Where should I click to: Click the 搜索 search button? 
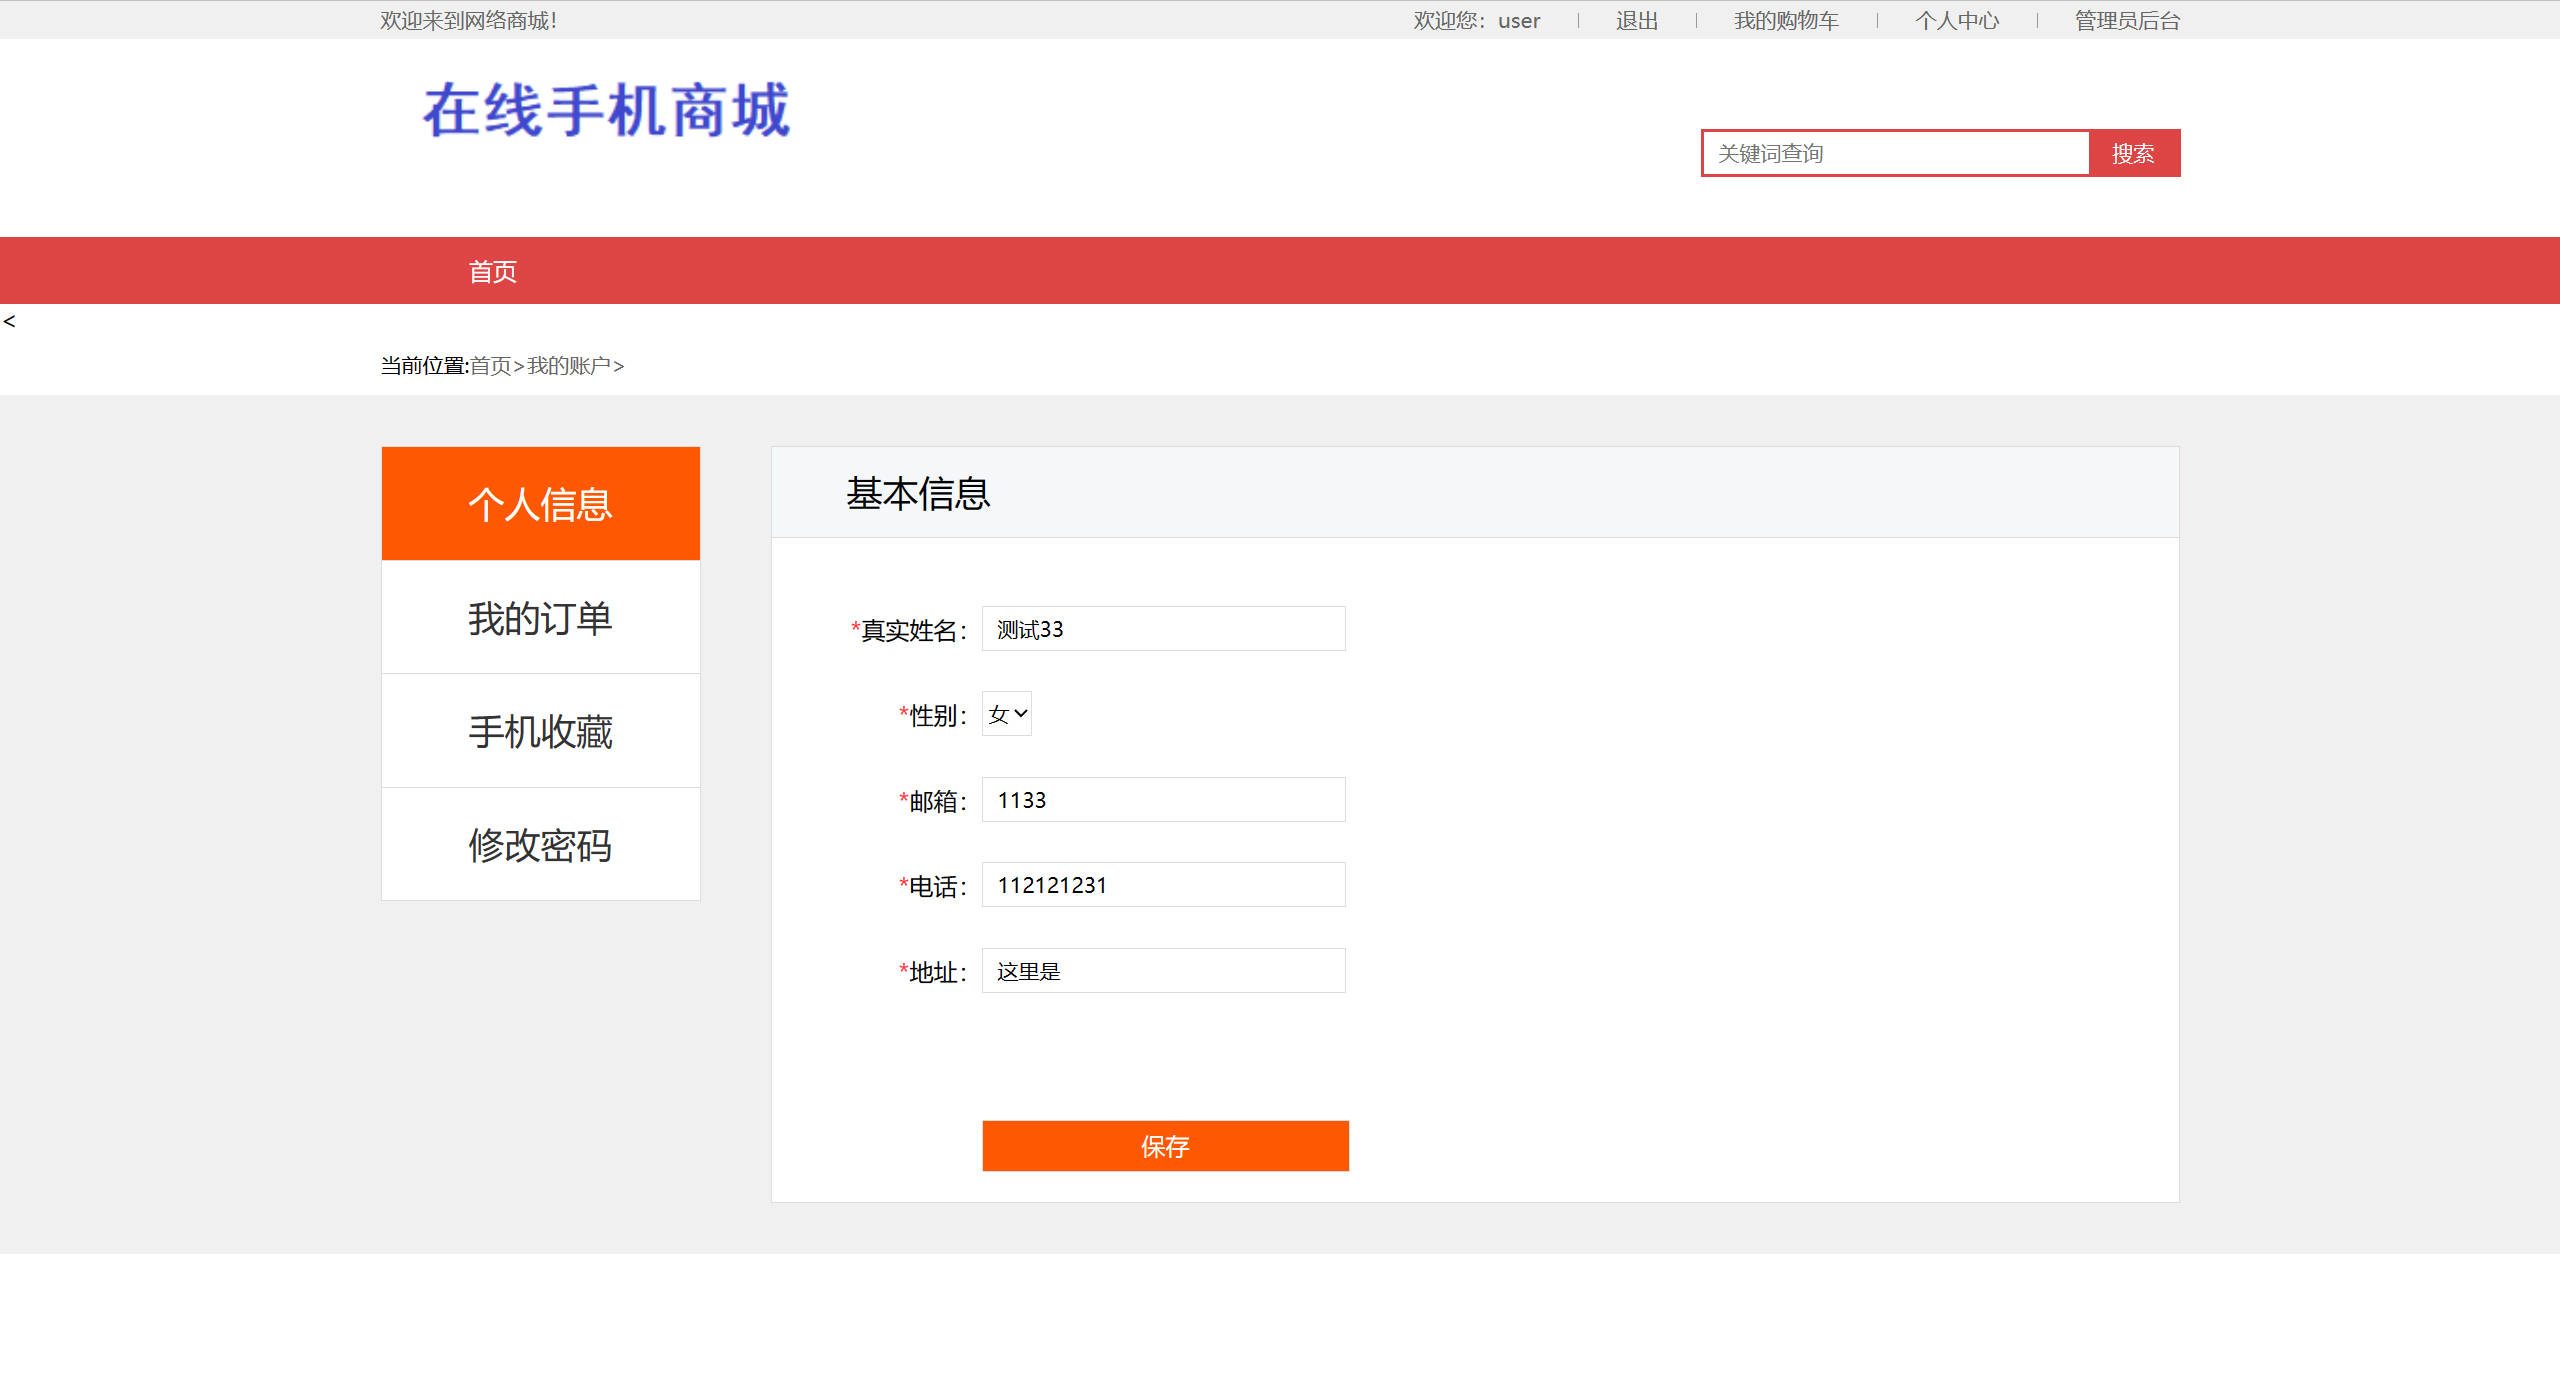click(2133, 153)
